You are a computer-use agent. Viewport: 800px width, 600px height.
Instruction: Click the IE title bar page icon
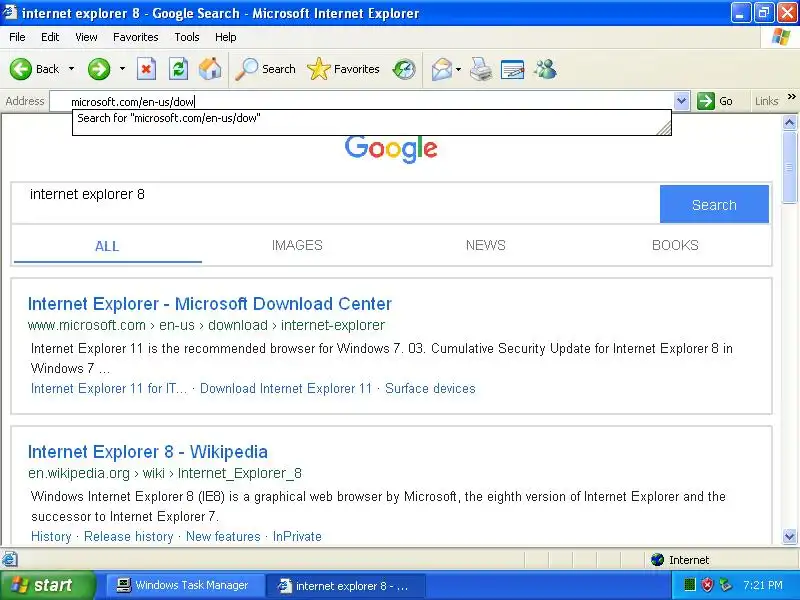pos(10,12)
